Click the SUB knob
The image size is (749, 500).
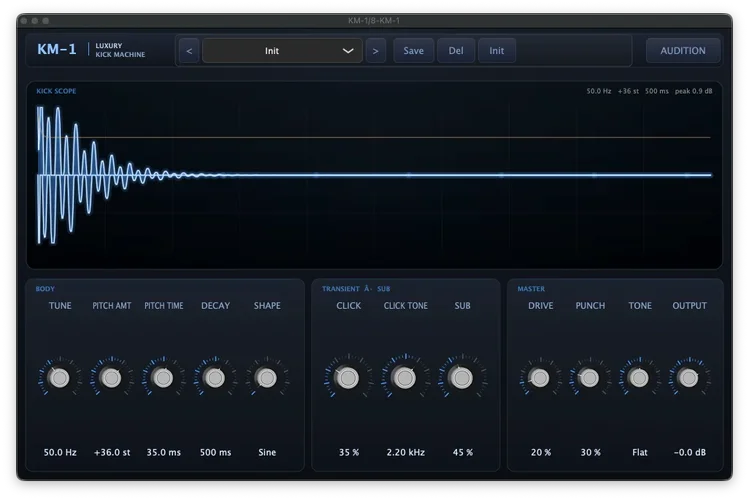tap(462, 378)
